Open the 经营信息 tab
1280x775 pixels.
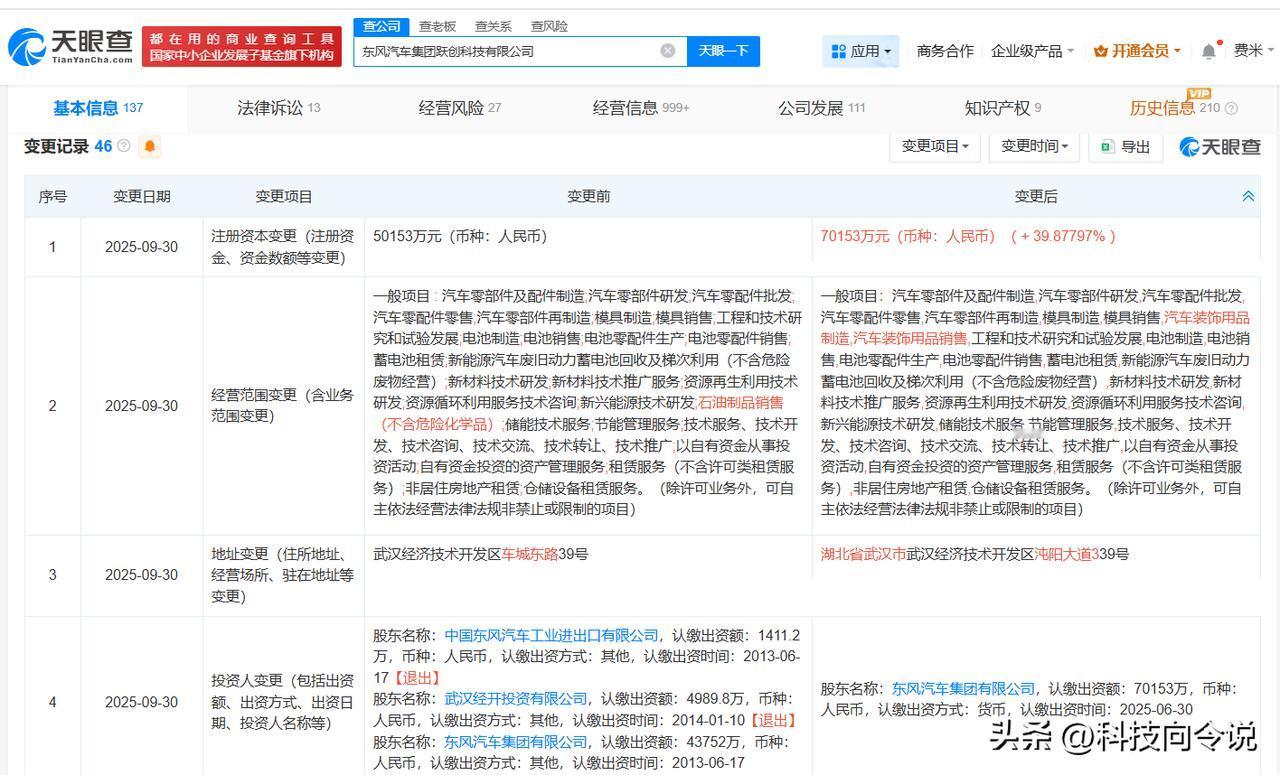coord(641,108)
